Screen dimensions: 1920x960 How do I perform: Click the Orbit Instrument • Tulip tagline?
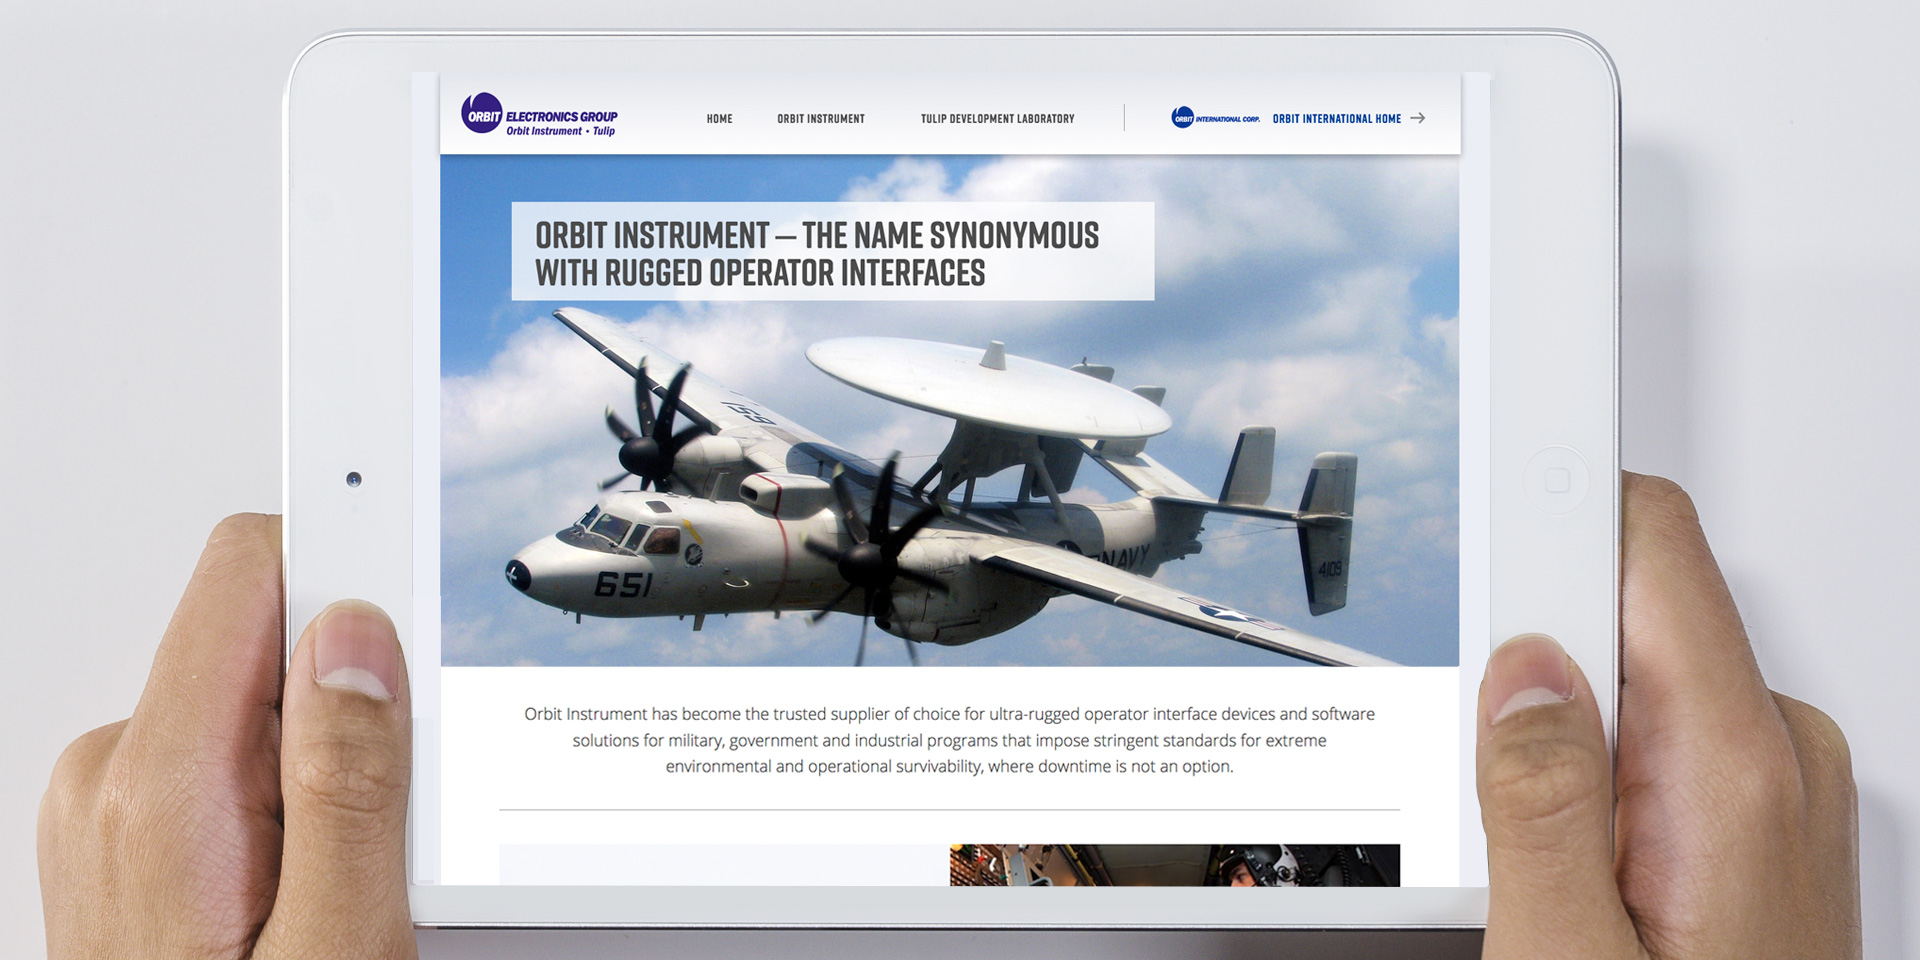click(x=560, y=131)
